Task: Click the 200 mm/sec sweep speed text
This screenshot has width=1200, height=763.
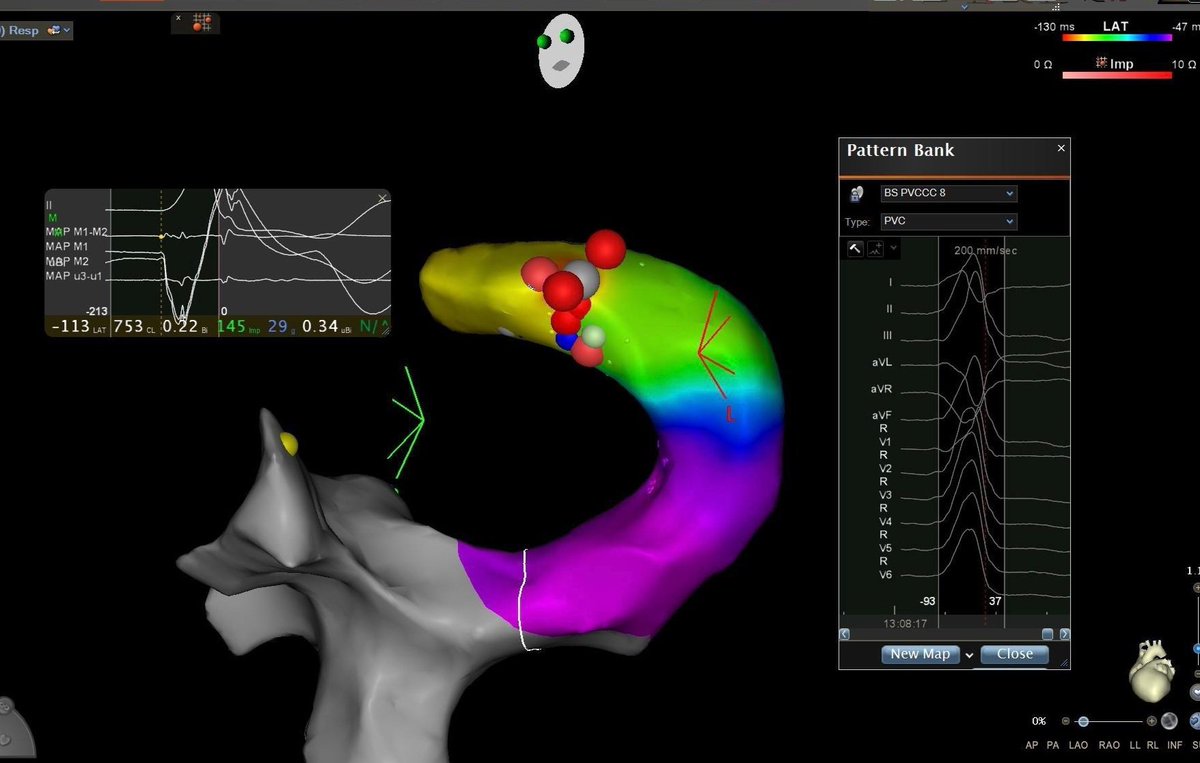Action: tap(985, 250)
